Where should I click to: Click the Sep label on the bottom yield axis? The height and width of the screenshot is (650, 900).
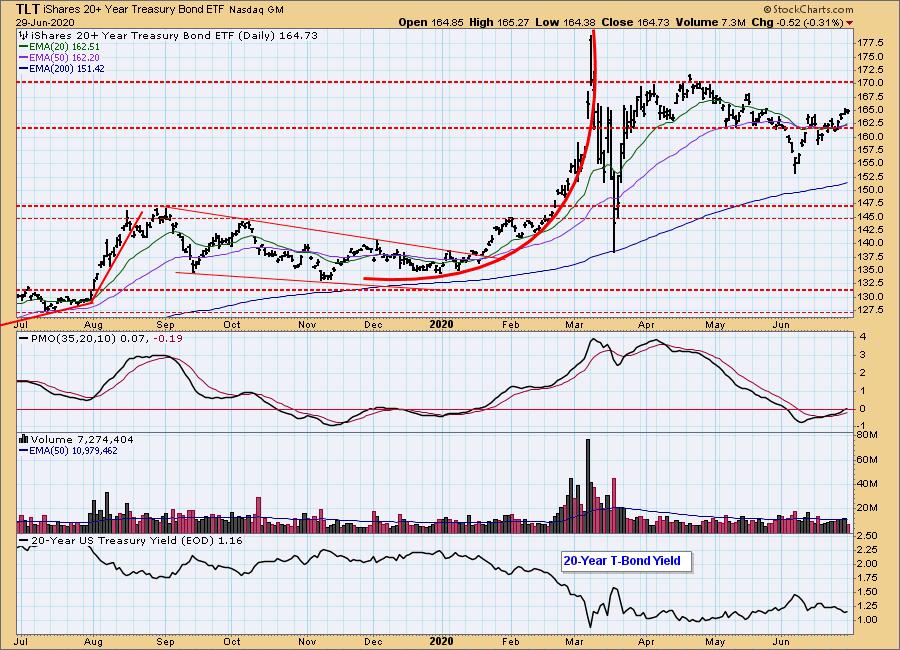click(165, 641)
